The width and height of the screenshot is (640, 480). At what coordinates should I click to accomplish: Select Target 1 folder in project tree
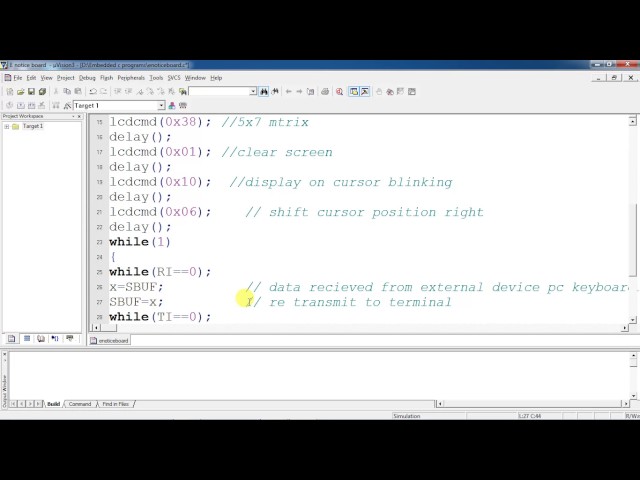[33, 127]
